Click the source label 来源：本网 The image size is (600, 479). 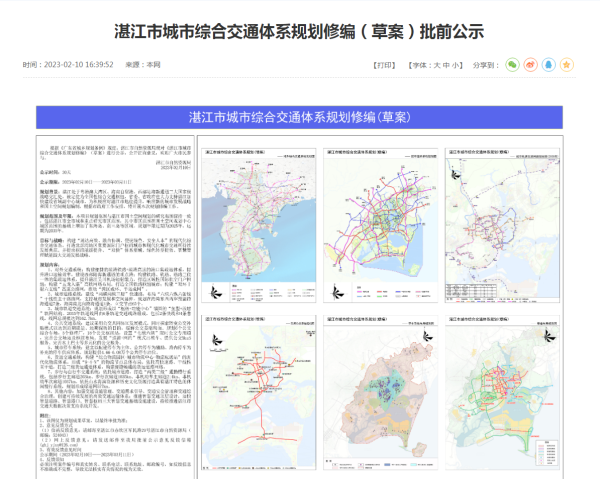pos(143,65)
